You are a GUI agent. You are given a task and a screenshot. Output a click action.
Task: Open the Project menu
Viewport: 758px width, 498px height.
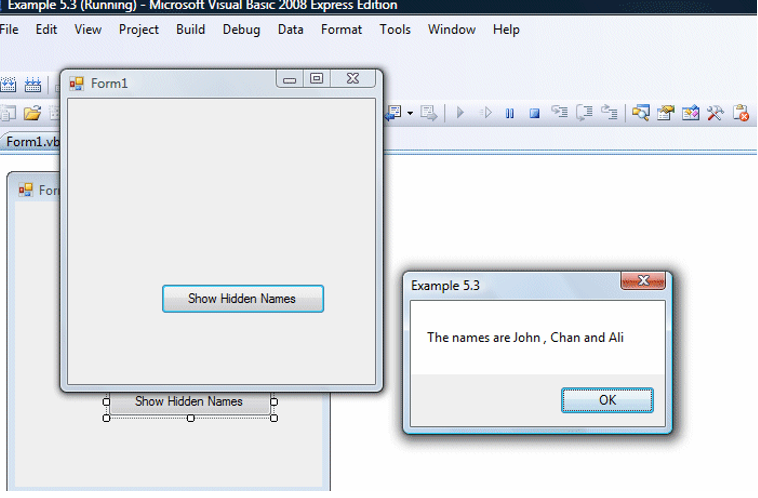click(139, 29)
